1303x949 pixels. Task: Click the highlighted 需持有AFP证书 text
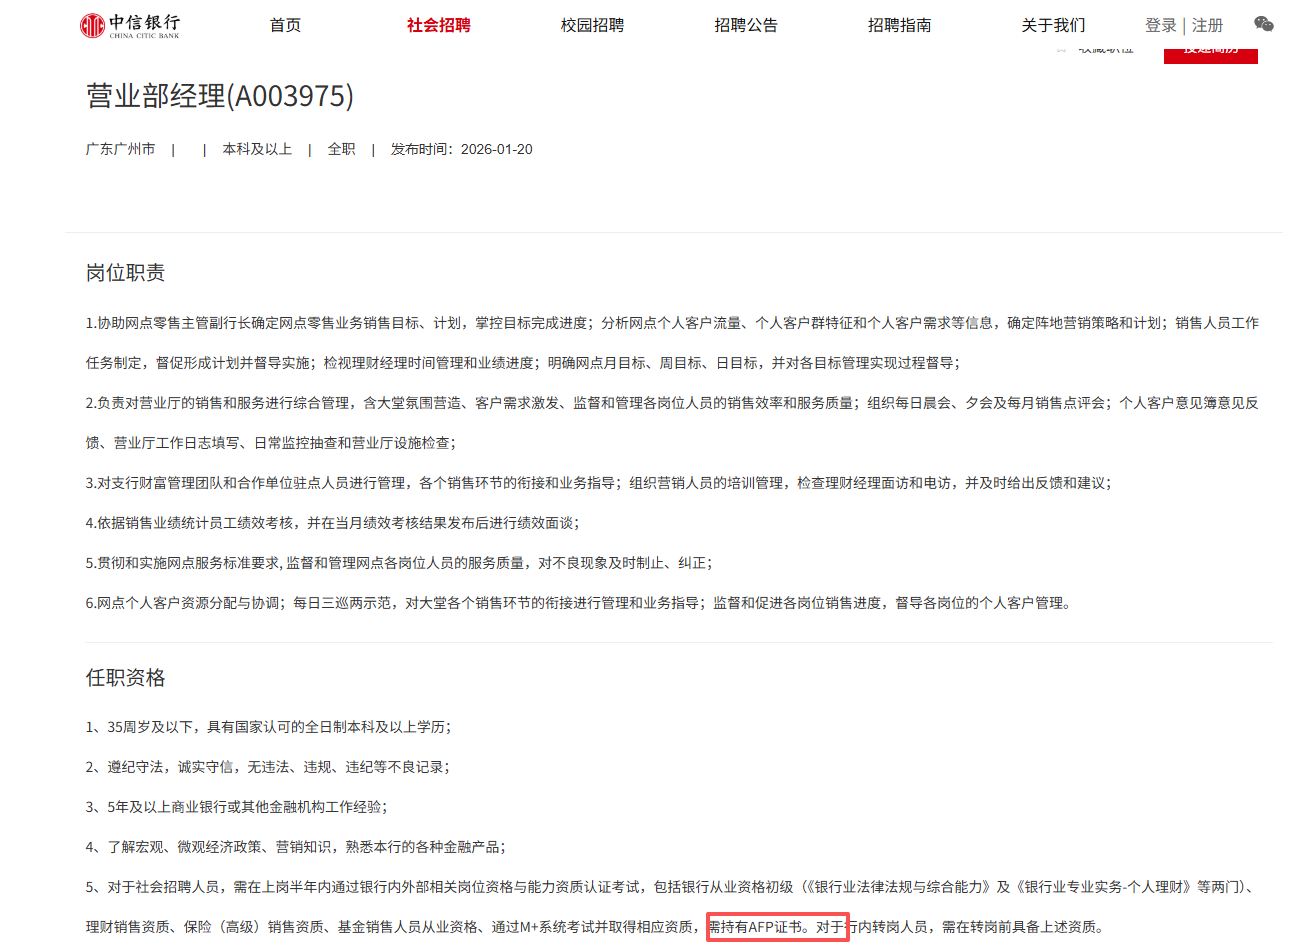click(x=757, y=927)
